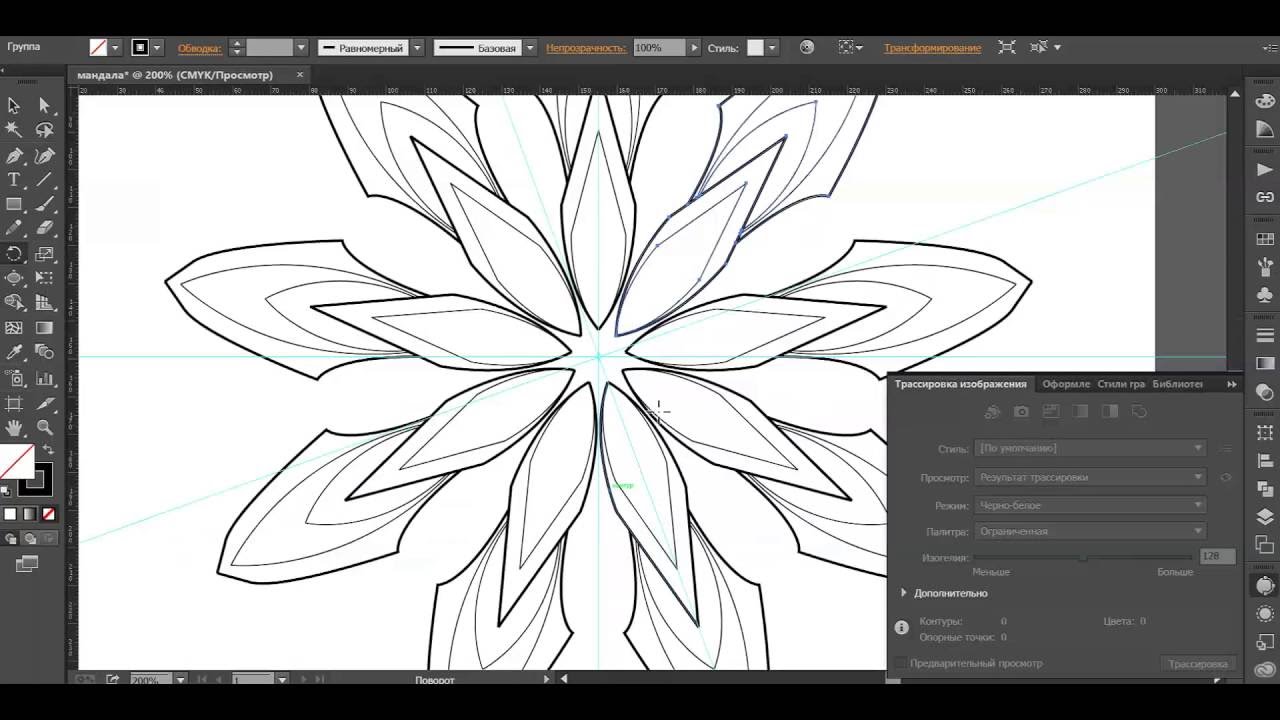Open the Links panel chain icon
The height and width of the screenshot is (720, 1280).
pyautogui.click(x=1265, y=198)
